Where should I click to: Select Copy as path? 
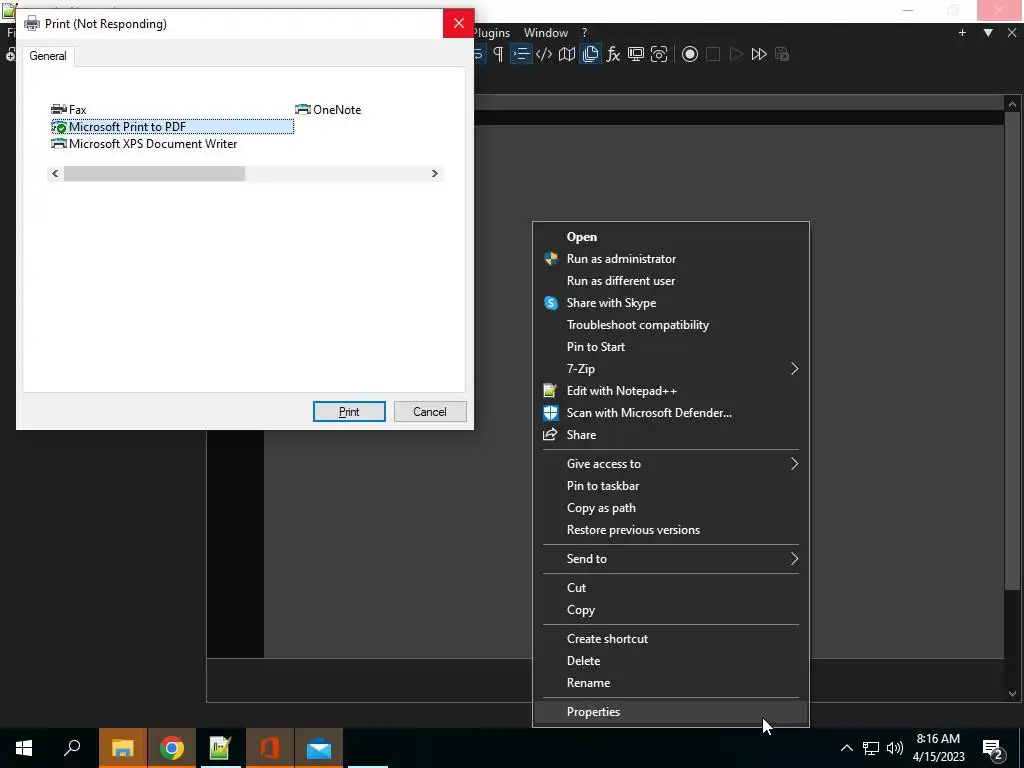click(671, 508)
